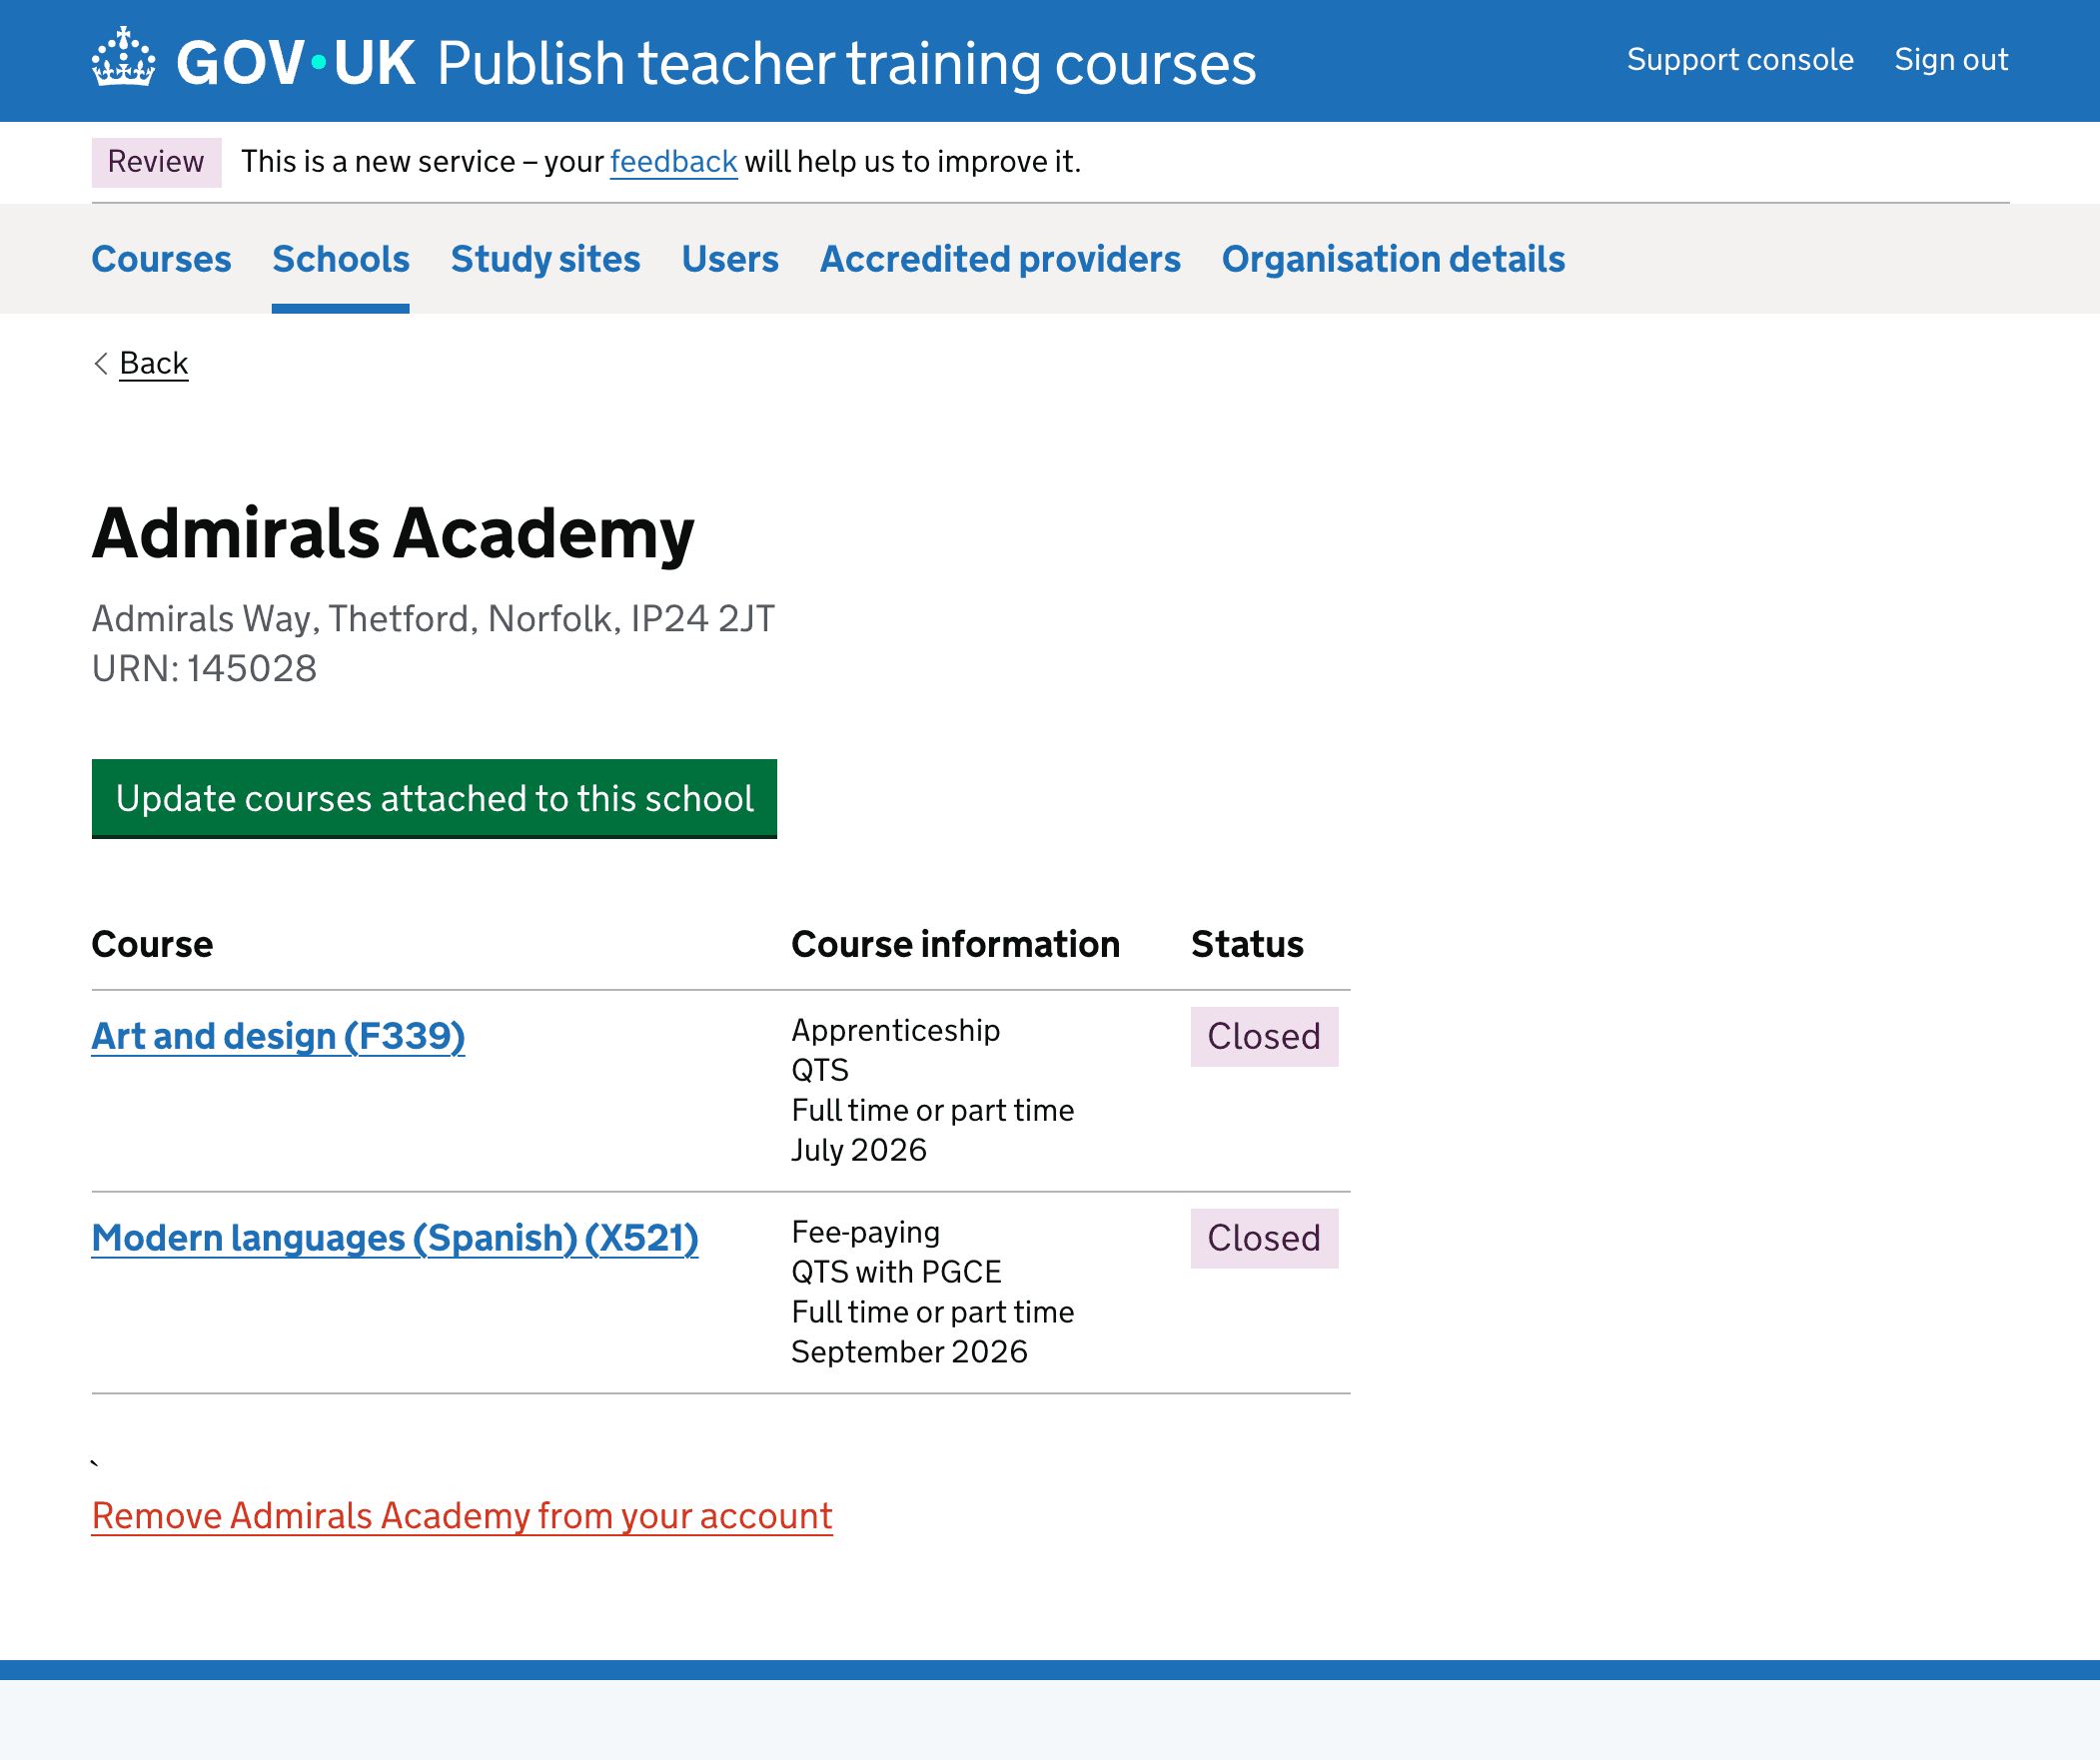Viewport: 2100px width, 1760px height.
Task: Open Art and design (F339) course
Action: point(278,1036)
